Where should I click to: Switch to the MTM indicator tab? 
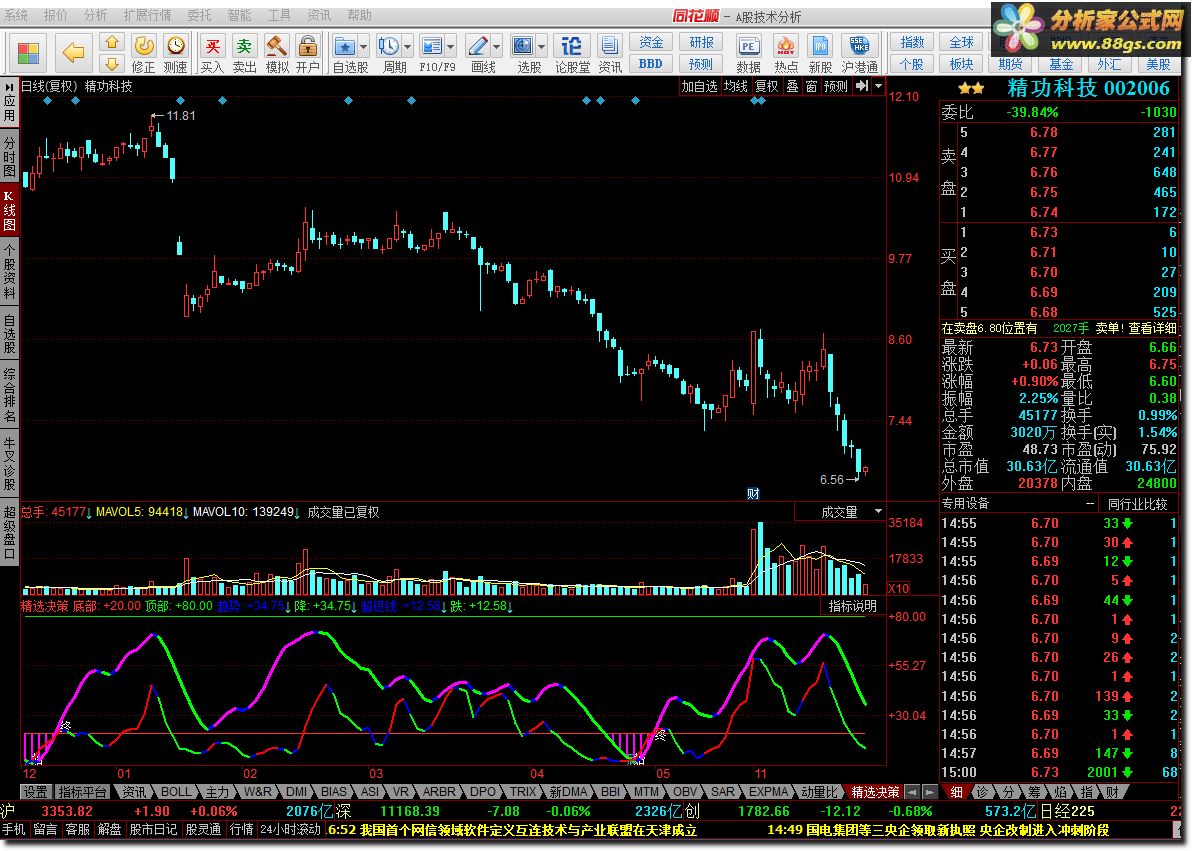[x=646, y=792]
